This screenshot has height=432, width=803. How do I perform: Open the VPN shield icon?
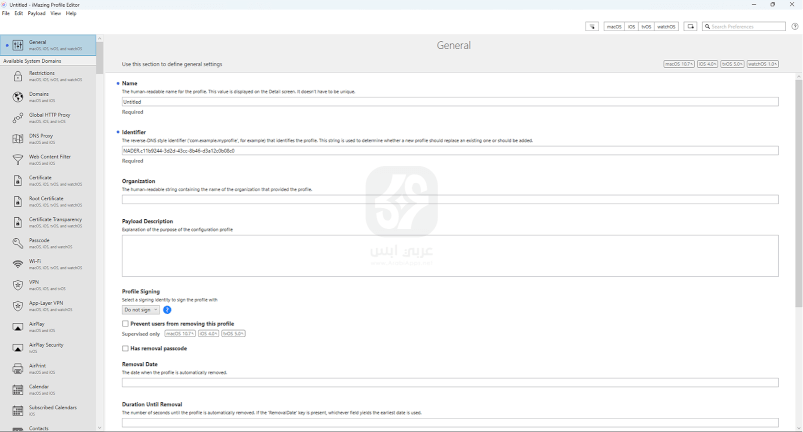pyautogui.click(x=18, y=284)
